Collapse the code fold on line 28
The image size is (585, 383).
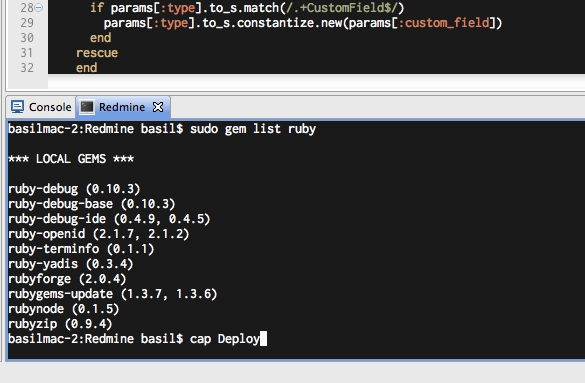click(x=38, y=7)
